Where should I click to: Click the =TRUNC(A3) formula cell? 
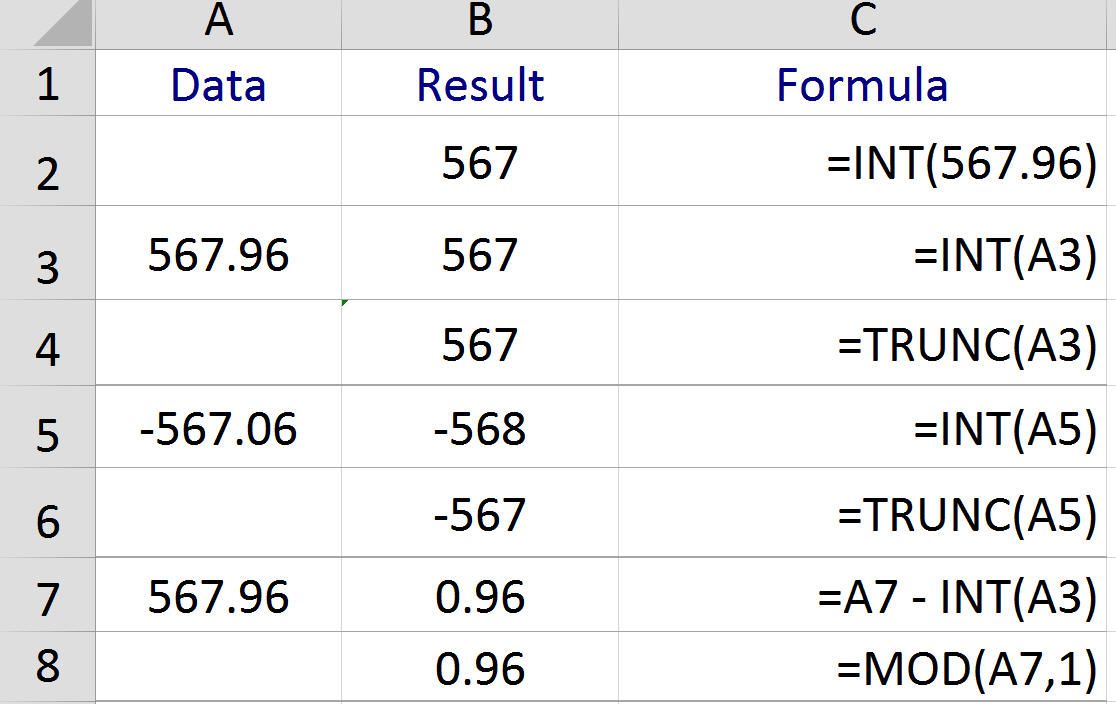tap(863, 342)
